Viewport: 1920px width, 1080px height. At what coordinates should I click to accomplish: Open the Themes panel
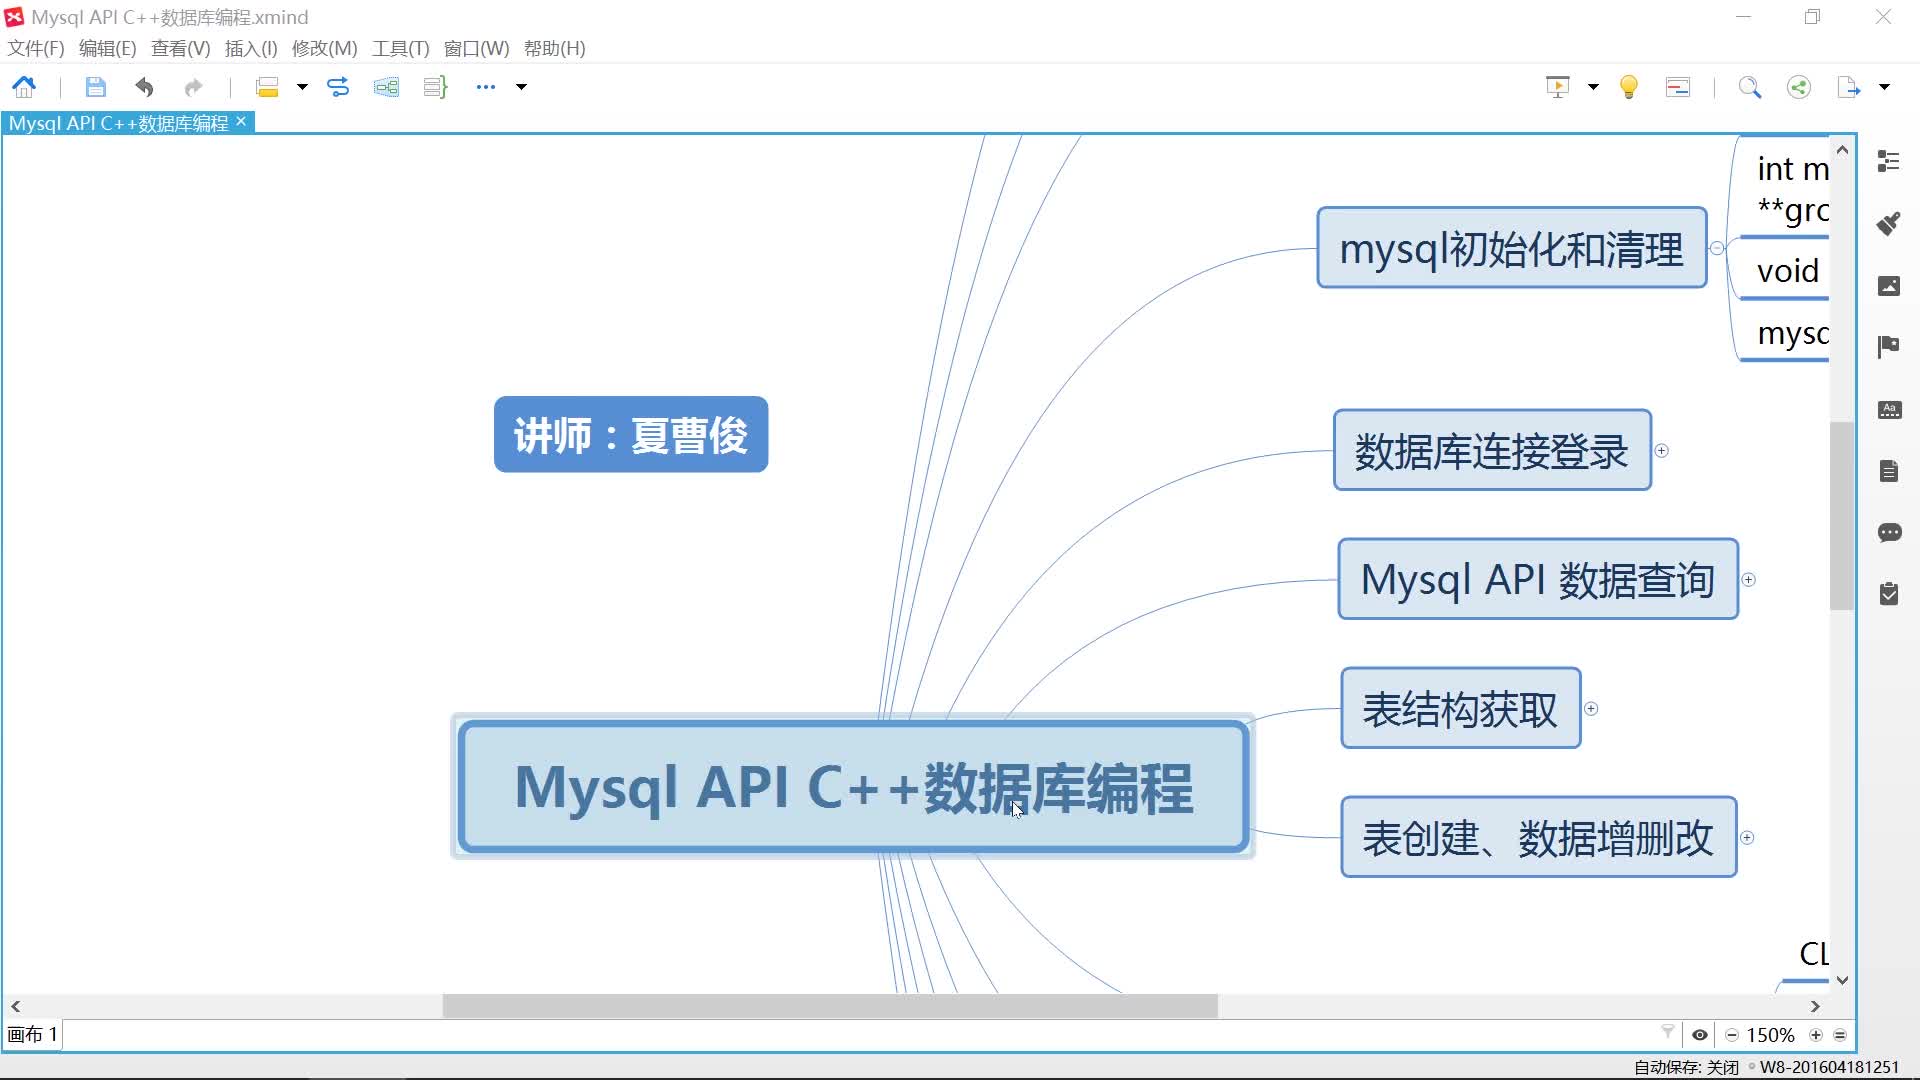tap(1889, 409)
